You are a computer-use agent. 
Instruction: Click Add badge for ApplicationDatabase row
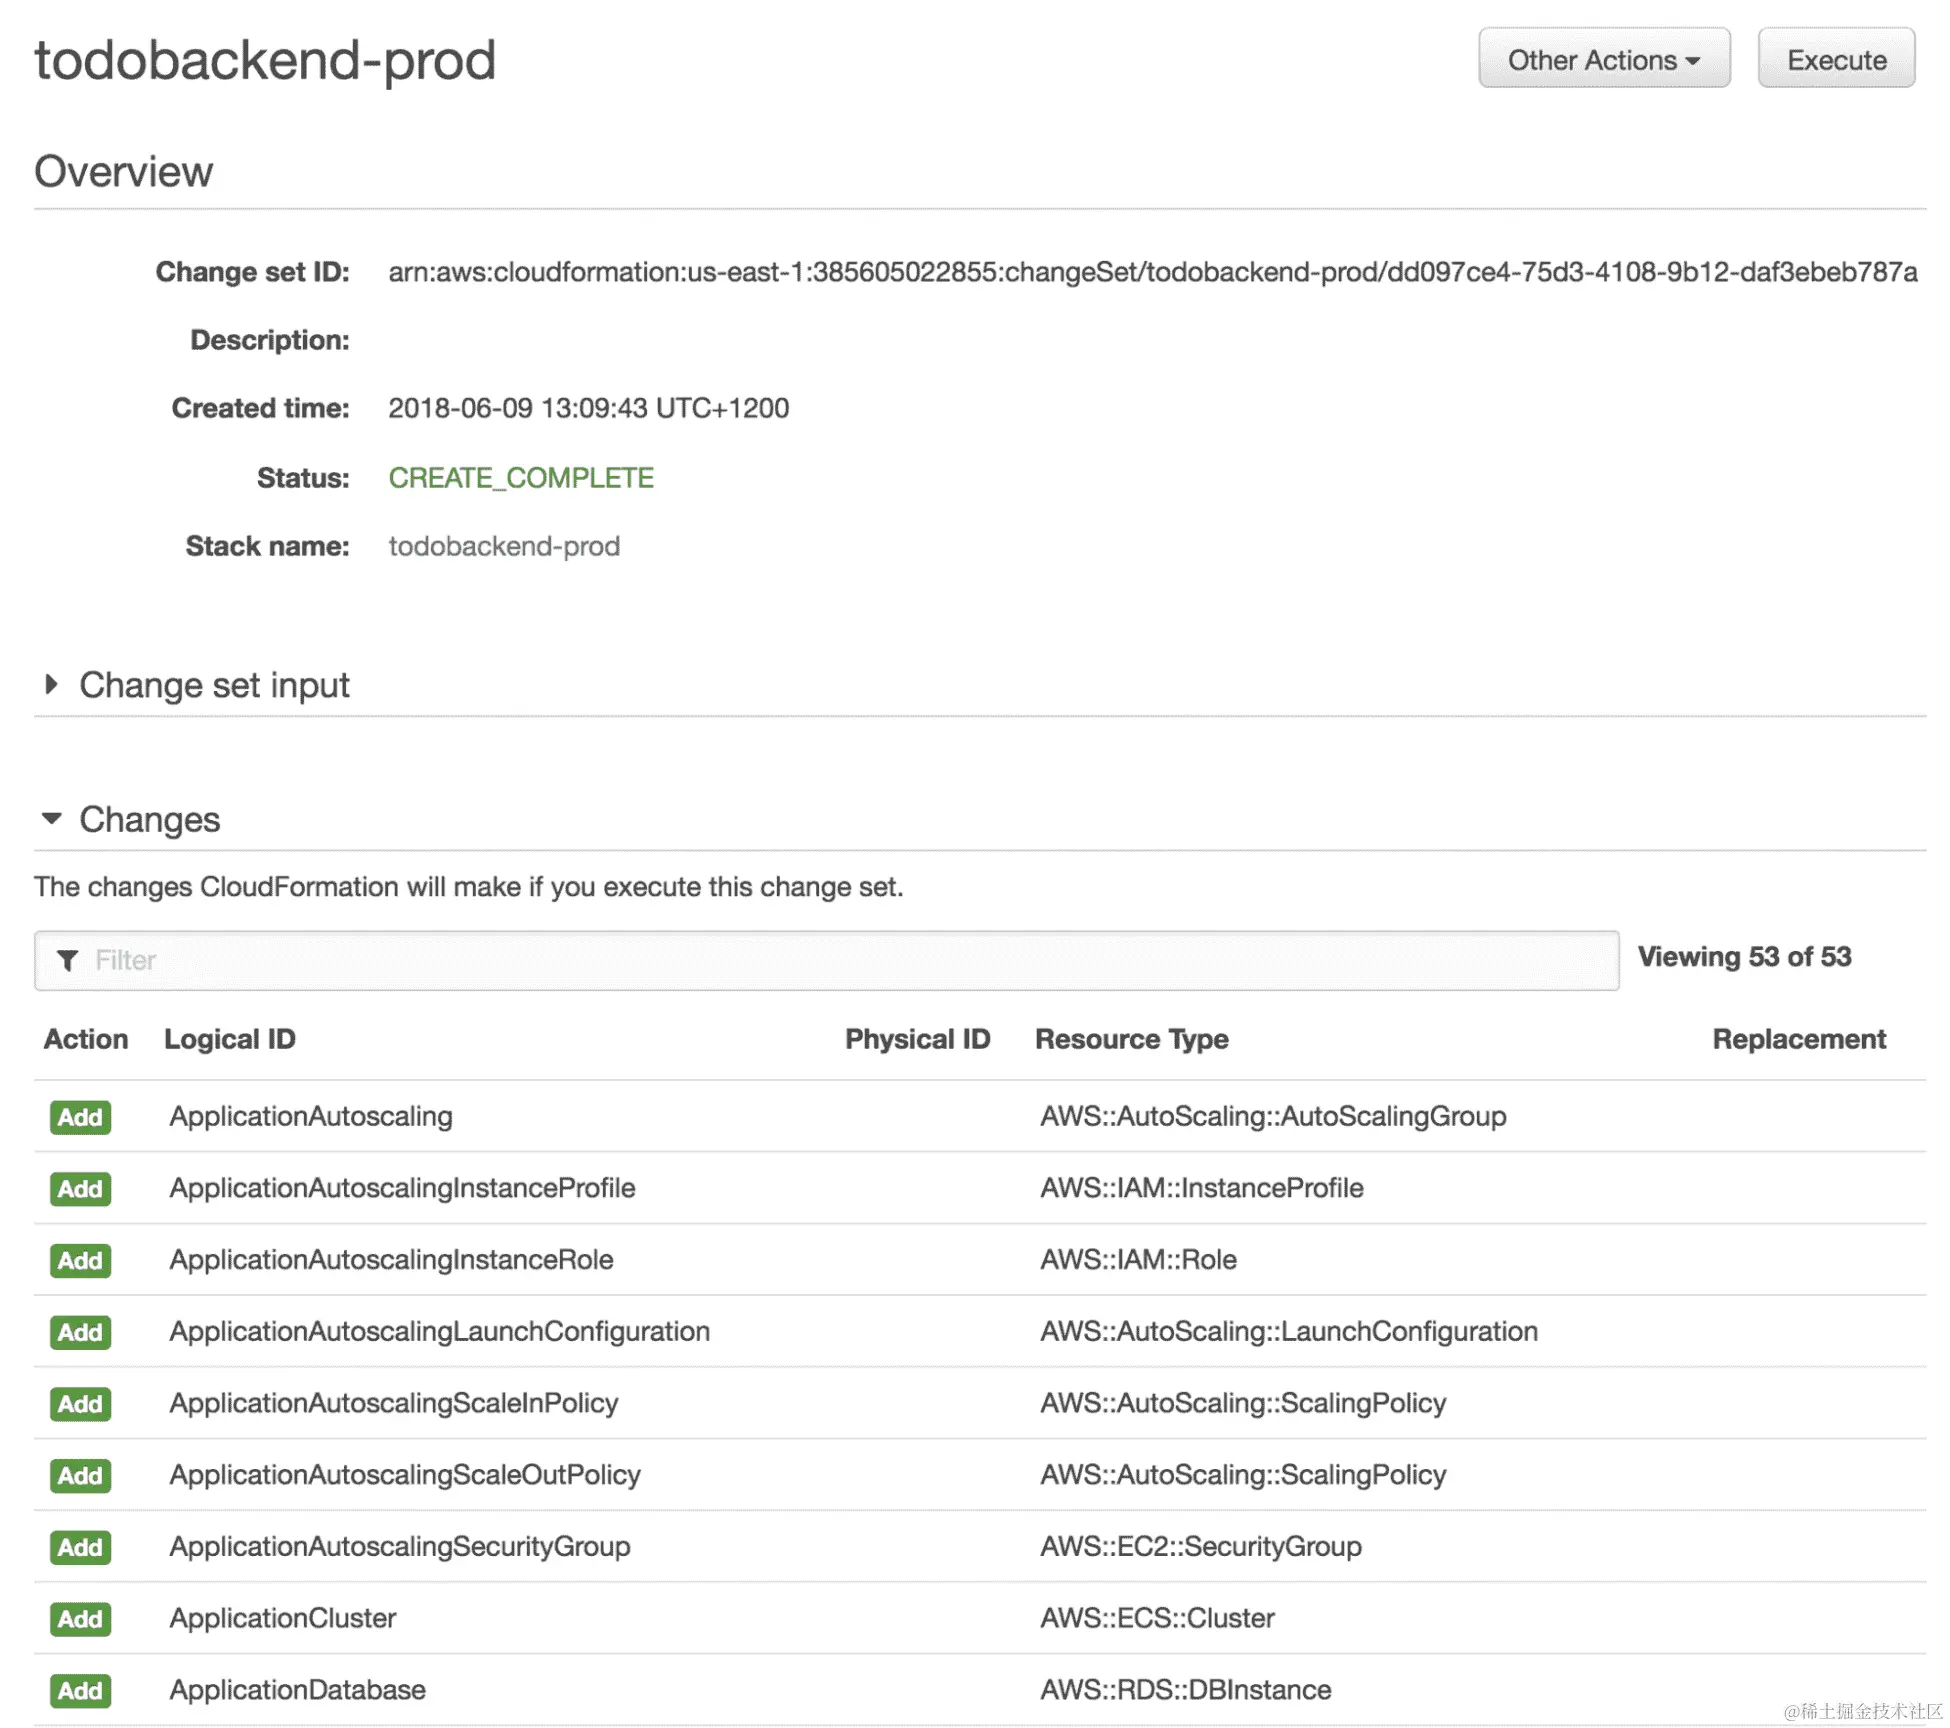coord(80,1691)
